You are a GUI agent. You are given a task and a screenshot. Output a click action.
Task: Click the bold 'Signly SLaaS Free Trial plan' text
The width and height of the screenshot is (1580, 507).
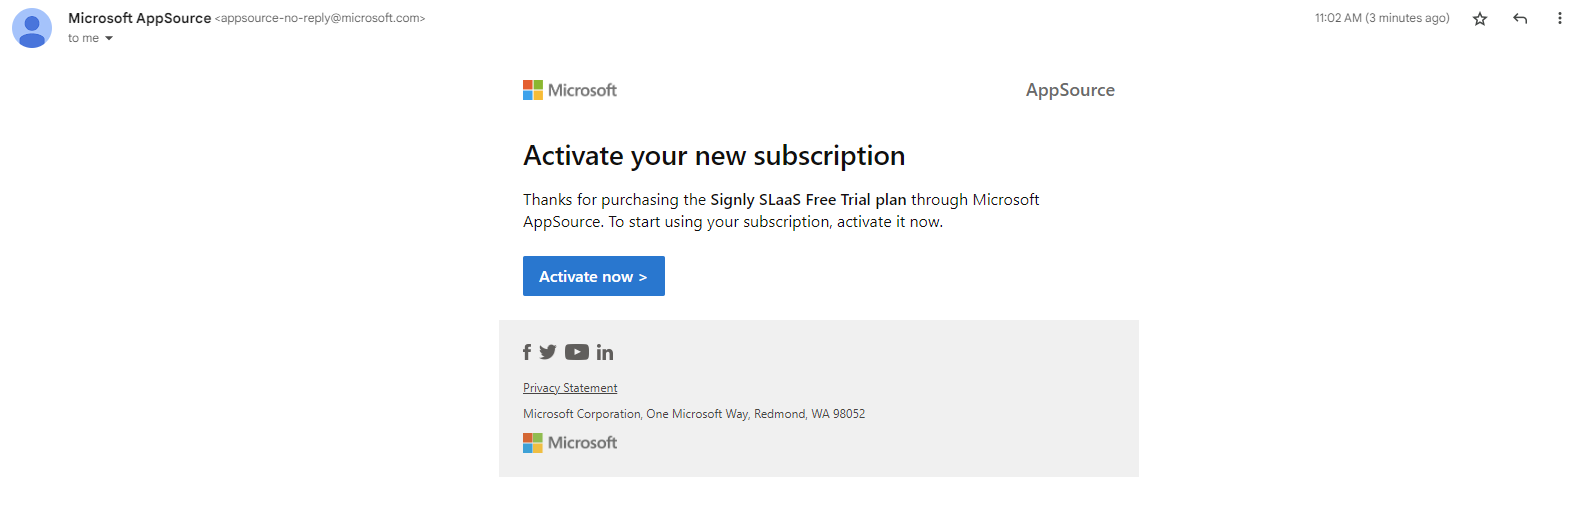pos(808,200)
